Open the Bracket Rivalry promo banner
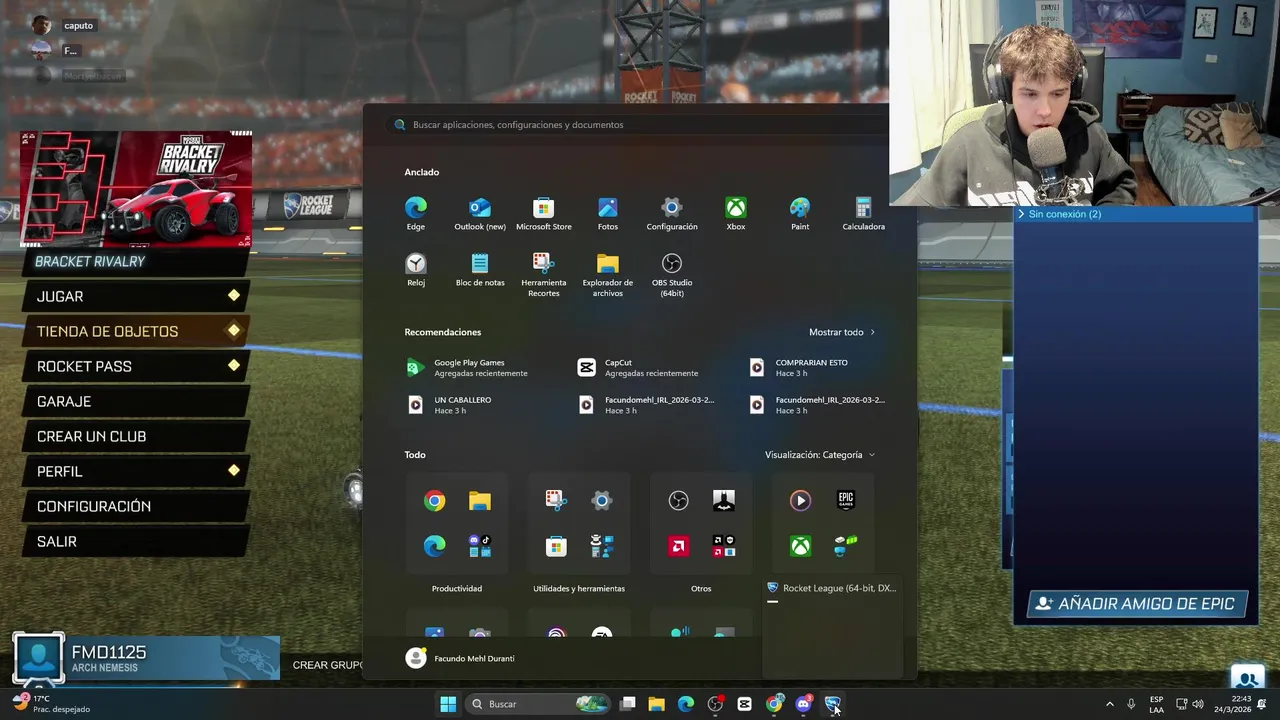 (136, 188)
